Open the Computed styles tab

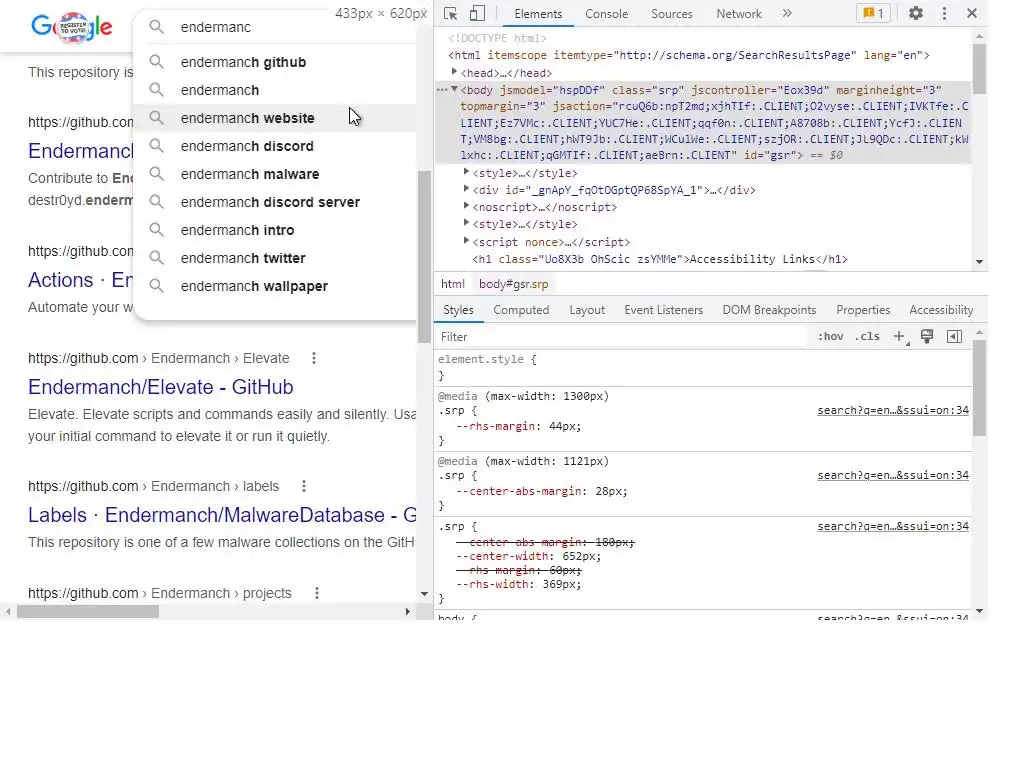point(521,310)
